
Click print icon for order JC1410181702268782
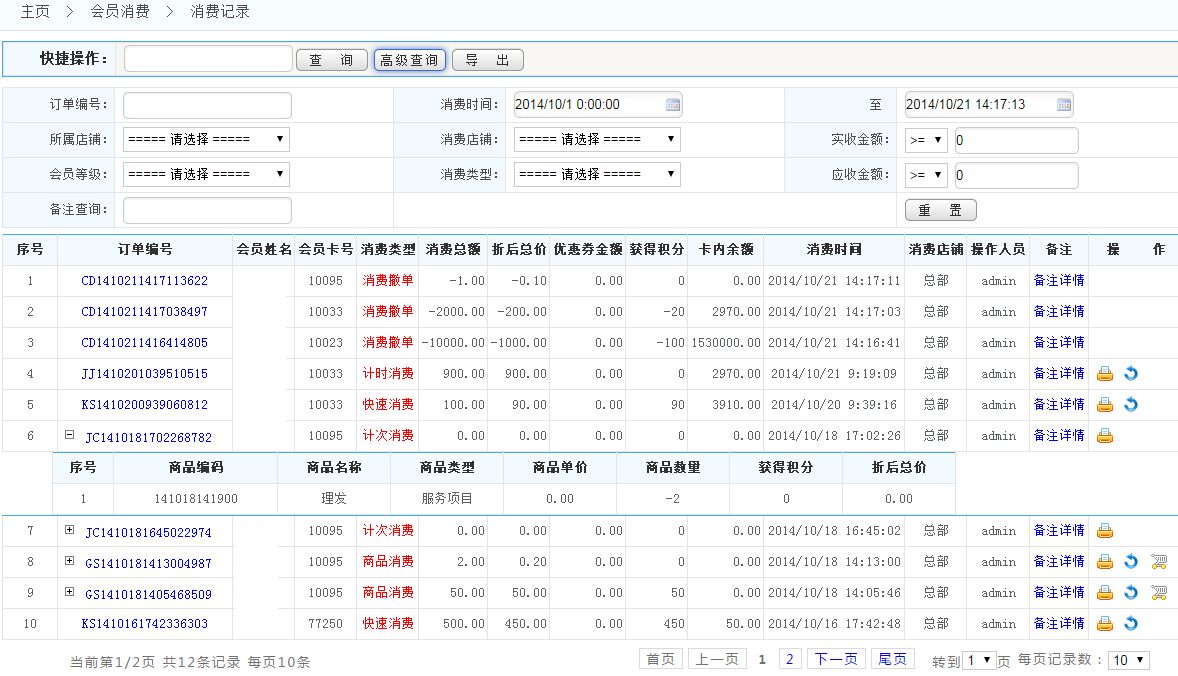[1104, 436]
